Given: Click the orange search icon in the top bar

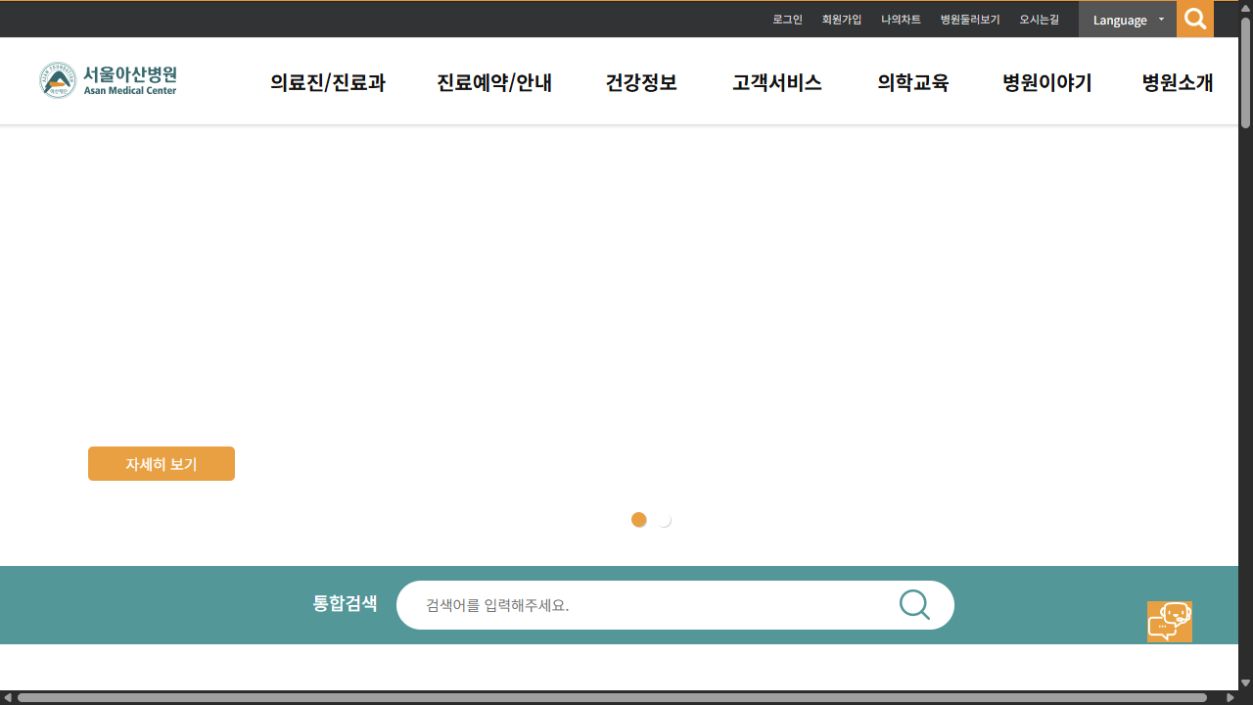Looking at the screenshot, I should click(1195, 19).
